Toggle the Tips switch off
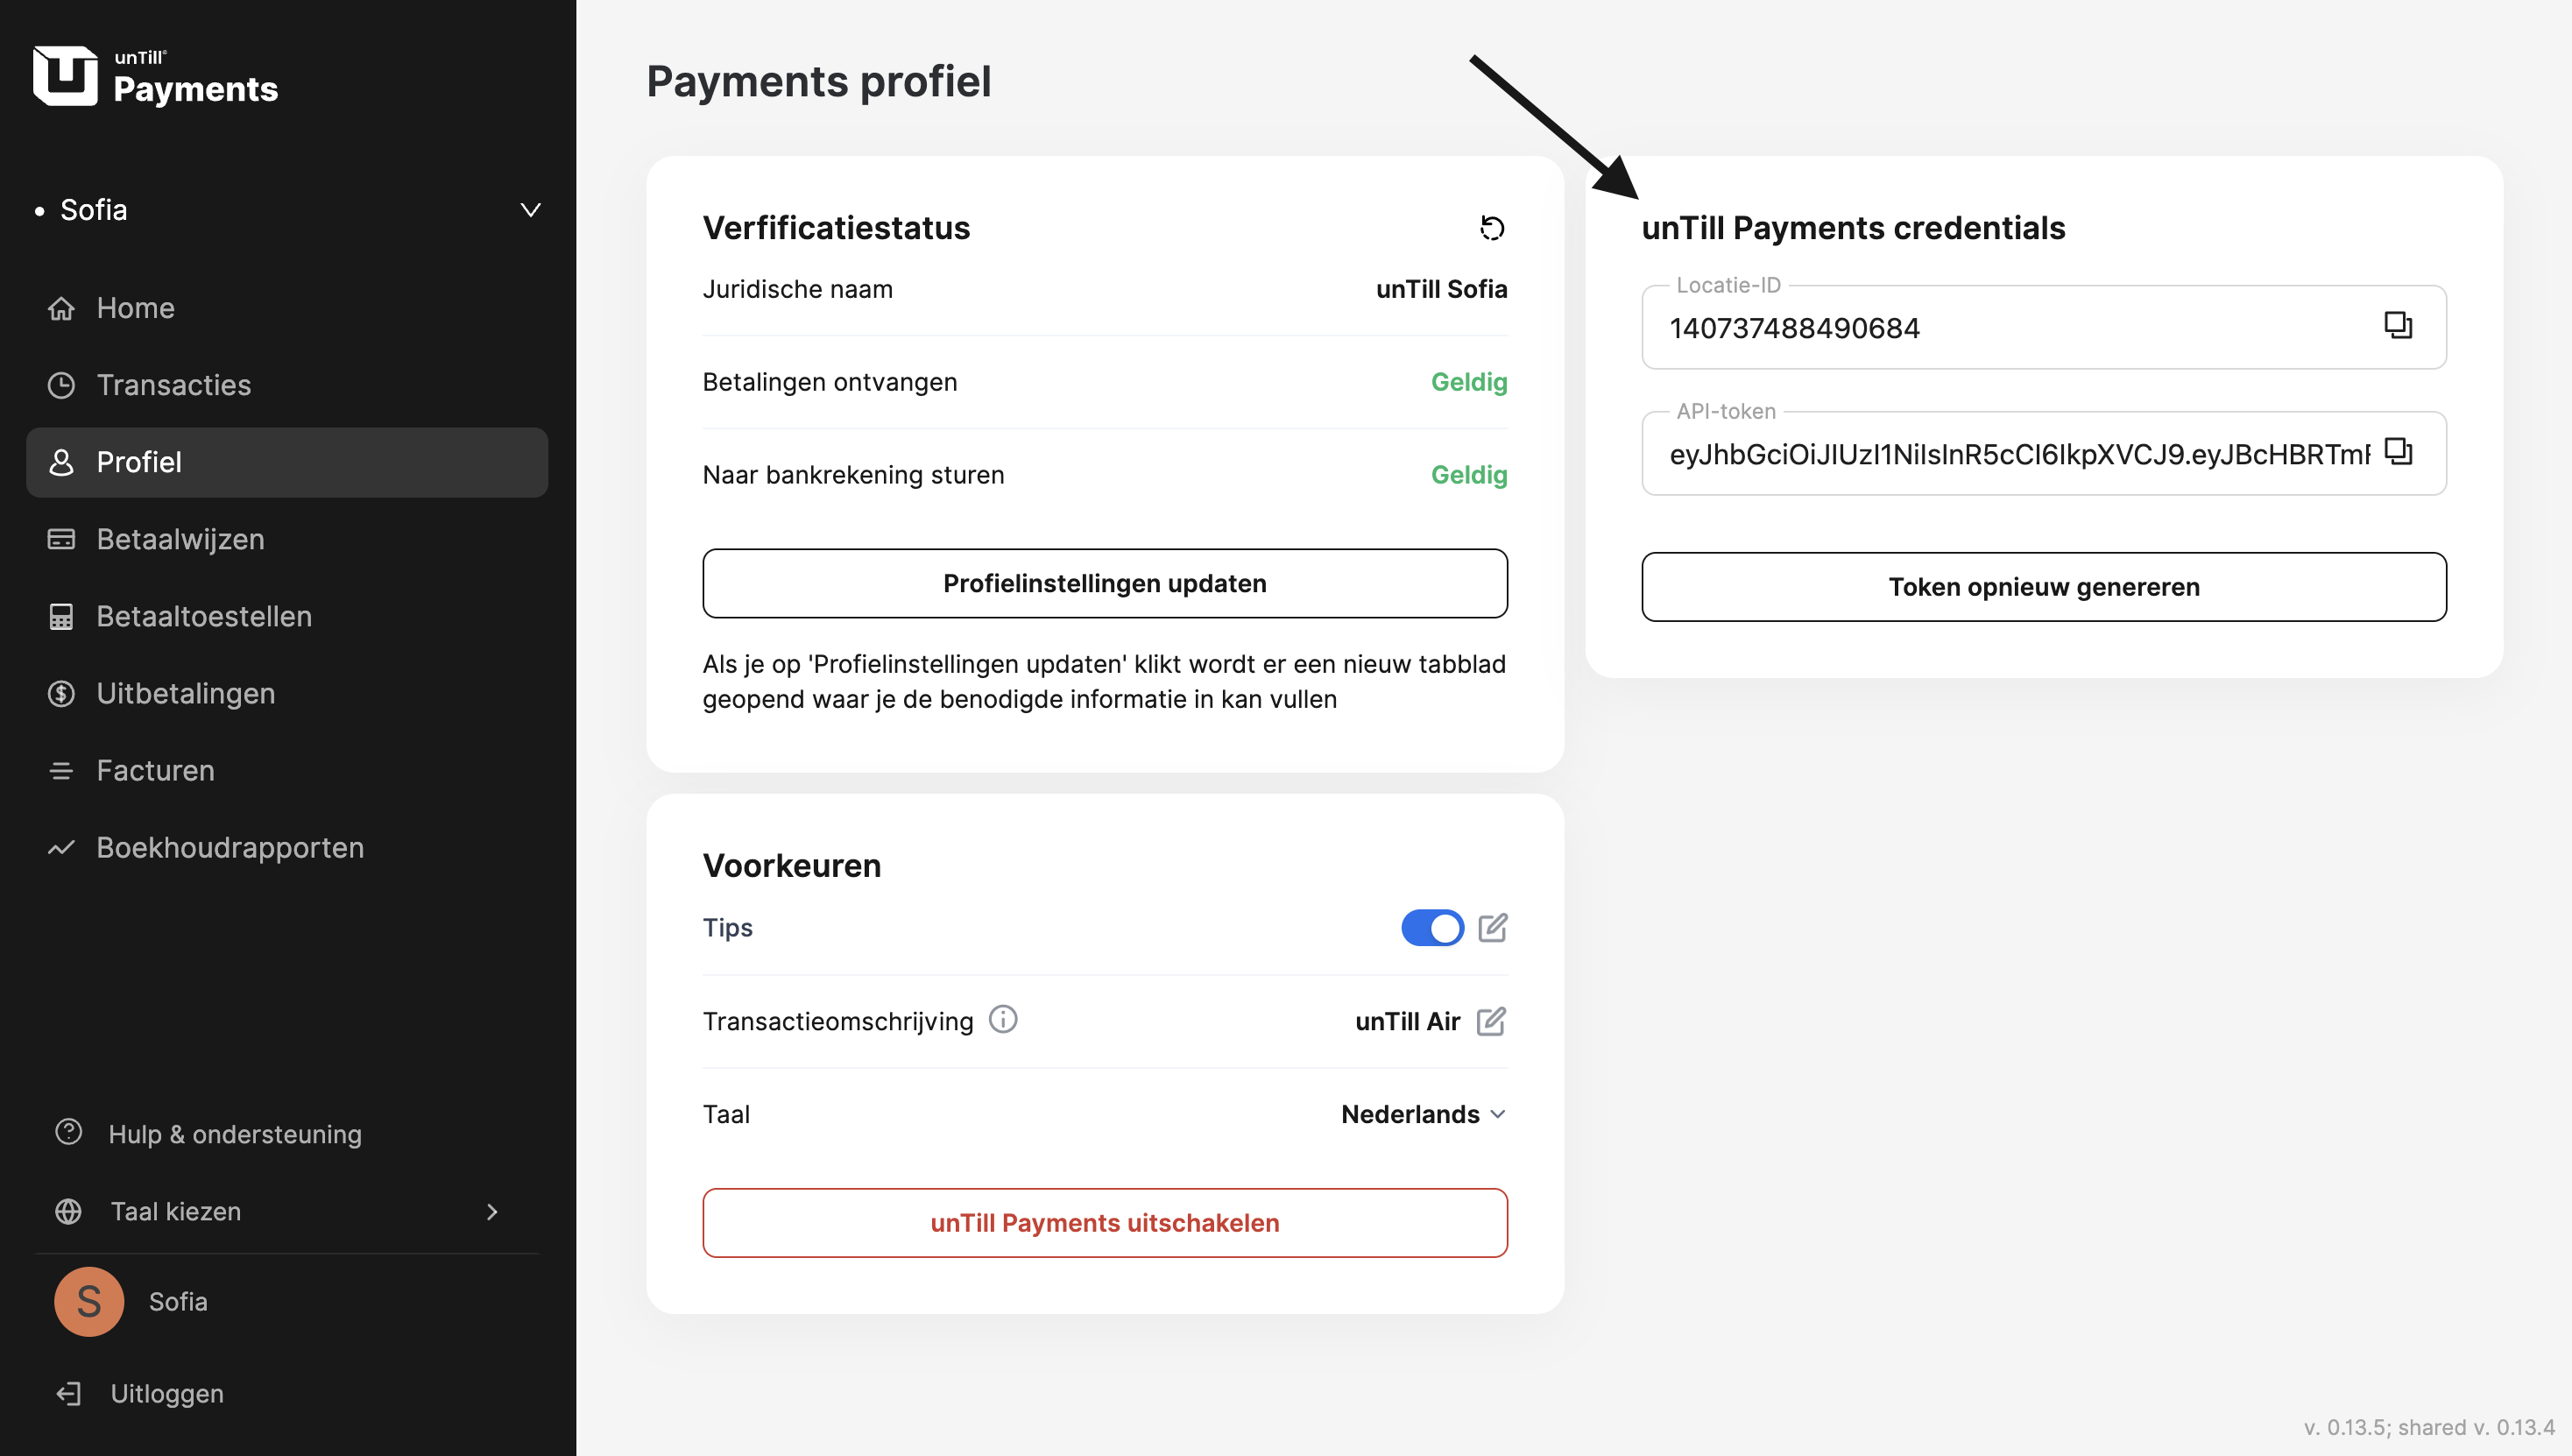The height and width of the screenshot is (1456, 2572). tap(1432, 927)
